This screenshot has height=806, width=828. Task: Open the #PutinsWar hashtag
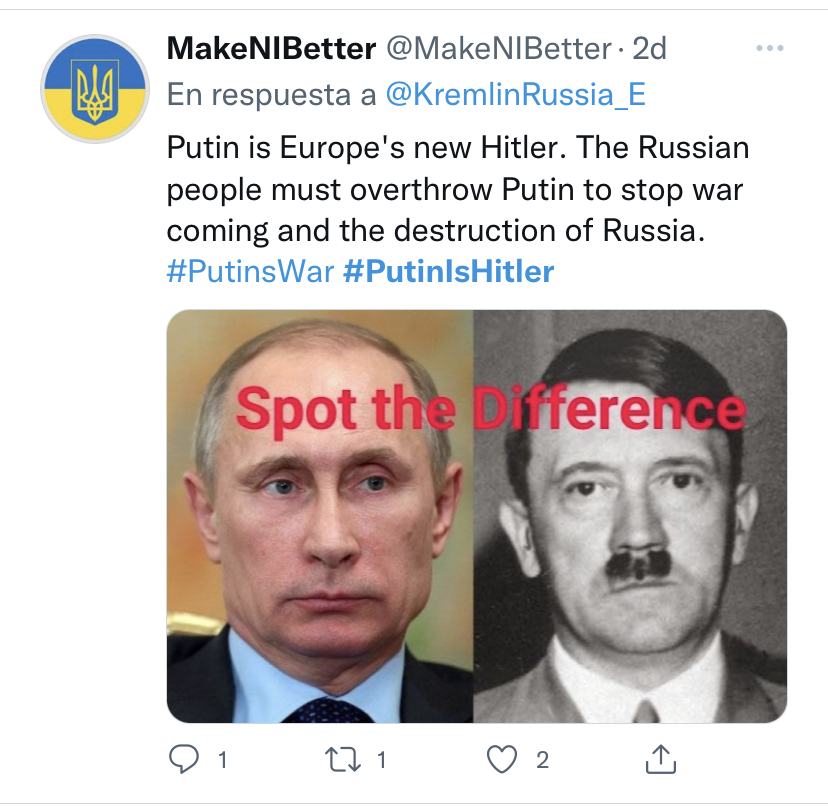click(249, 271)
